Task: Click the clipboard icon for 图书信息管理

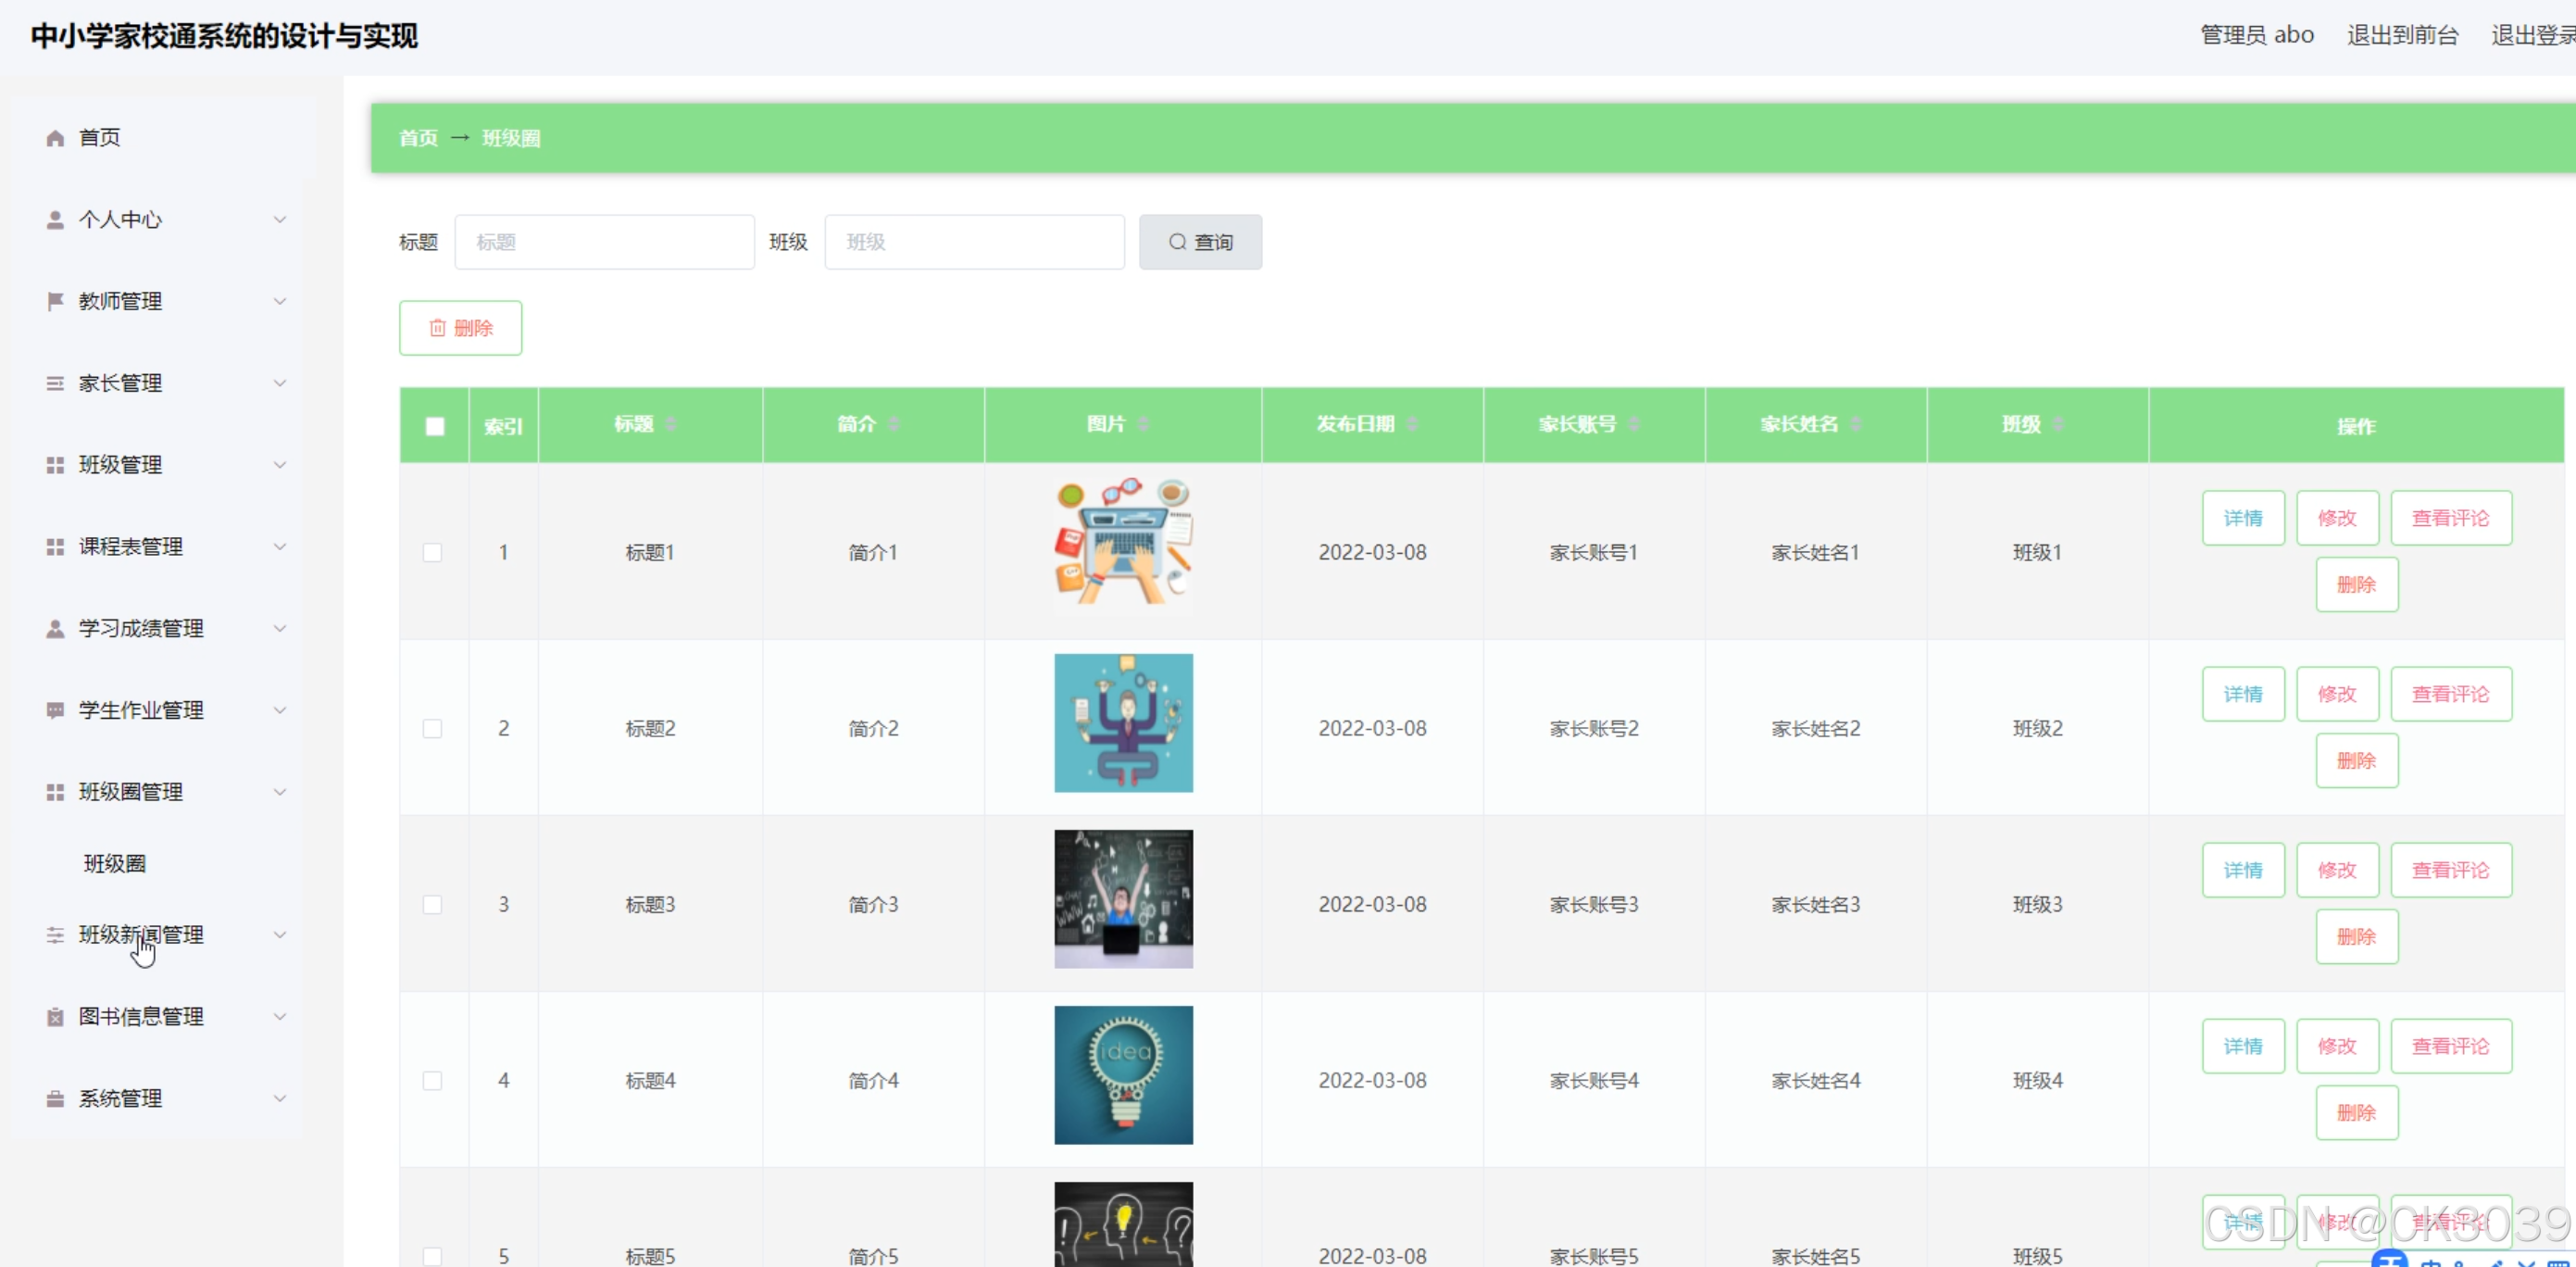Action: 55,1017
